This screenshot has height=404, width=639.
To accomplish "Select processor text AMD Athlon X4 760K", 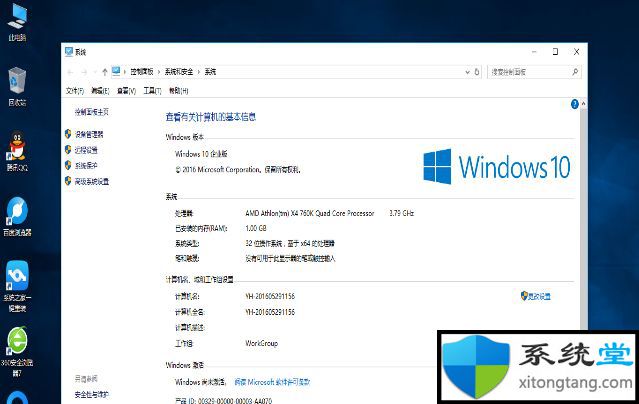I will pos(310,213).
